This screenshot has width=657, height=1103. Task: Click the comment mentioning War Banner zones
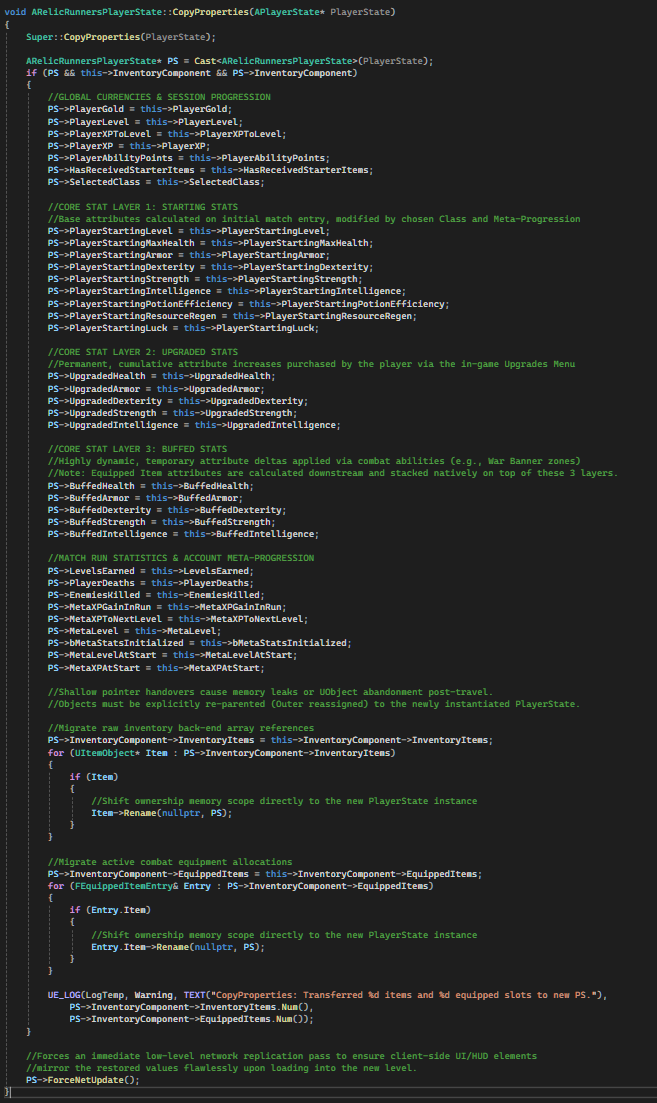point(314,461)
